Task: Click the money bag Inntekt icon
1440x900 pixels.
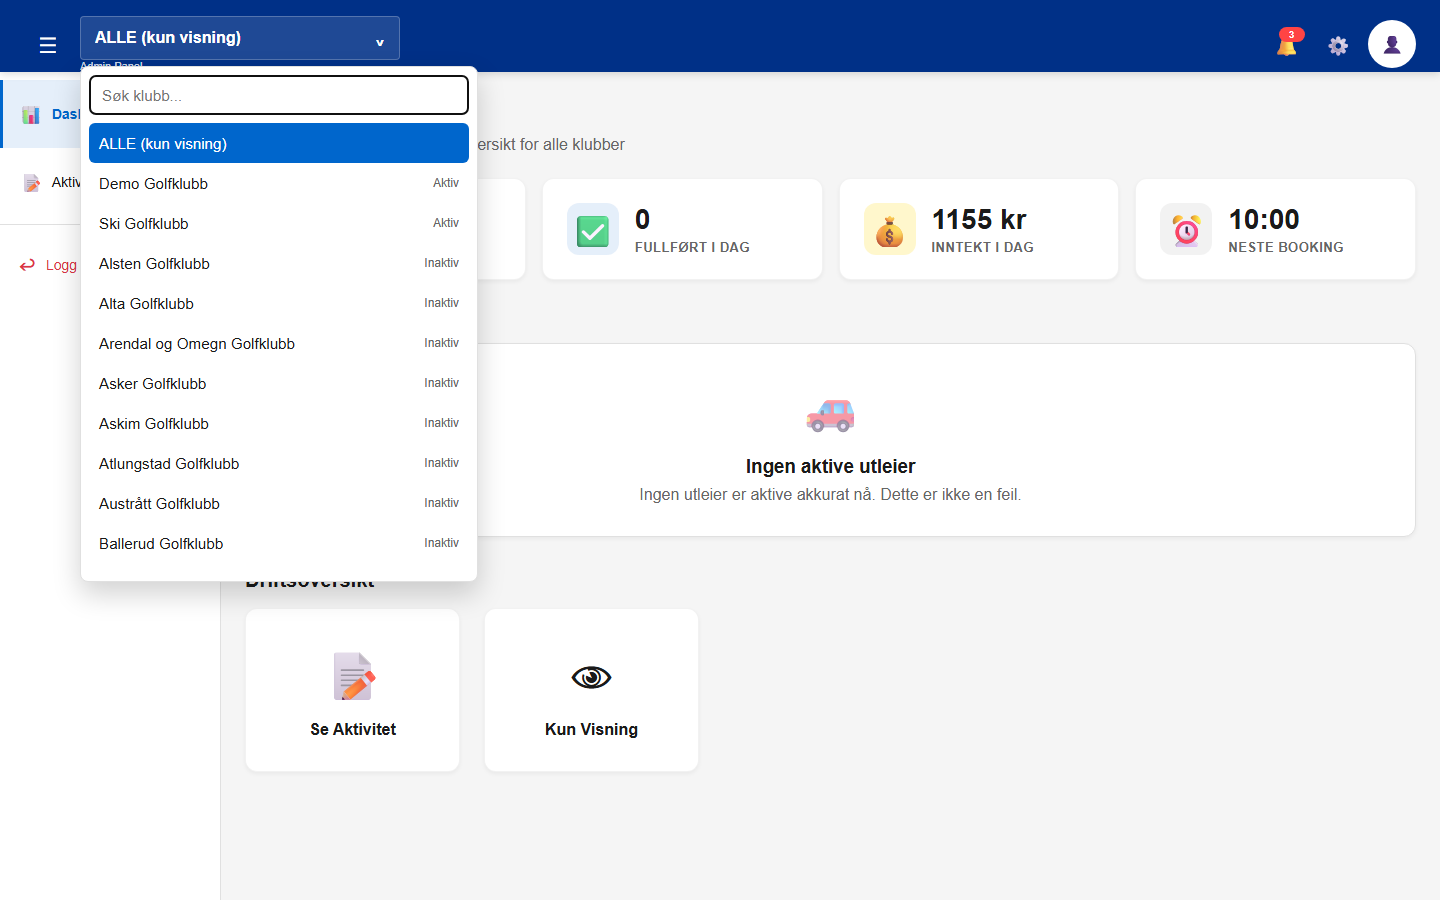Action: (x=889, y=229)
